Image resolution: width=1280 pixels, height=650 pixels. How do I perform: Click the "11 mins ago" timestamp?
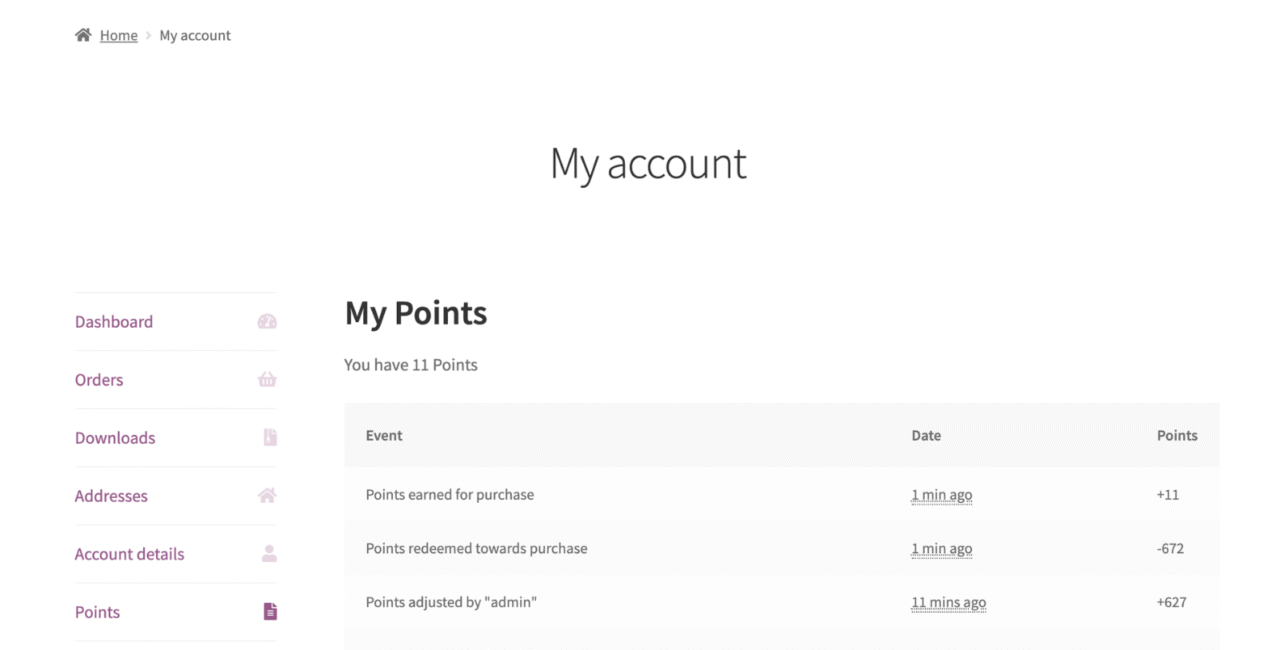click(x=948, y=603)
